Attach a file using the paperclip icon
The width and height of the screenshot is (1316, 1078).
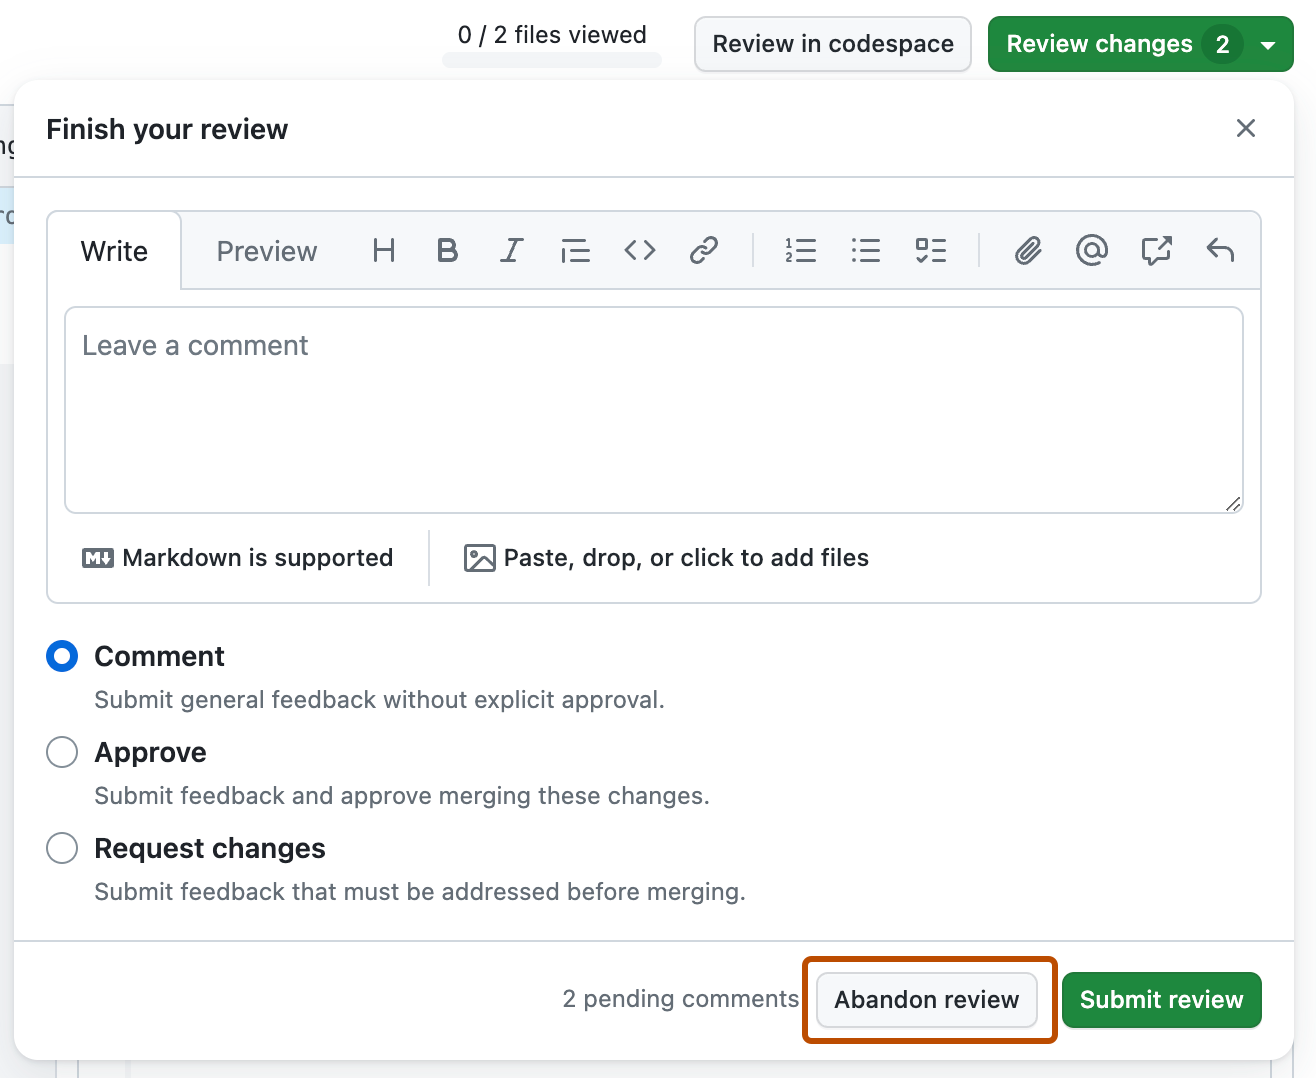point(1027,250)
